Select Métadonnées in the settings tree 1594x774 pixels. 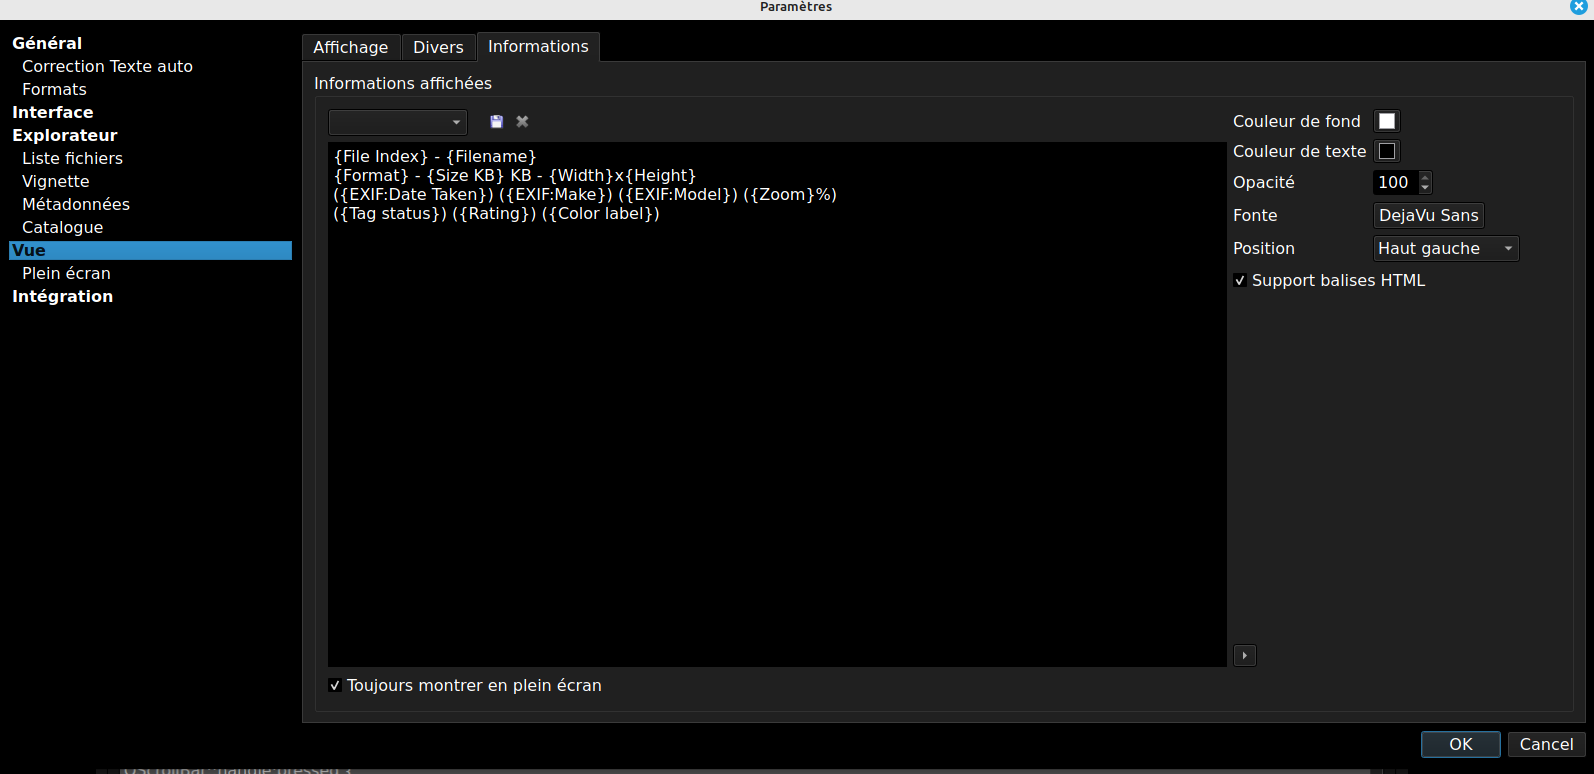click(x=76, y=204)
